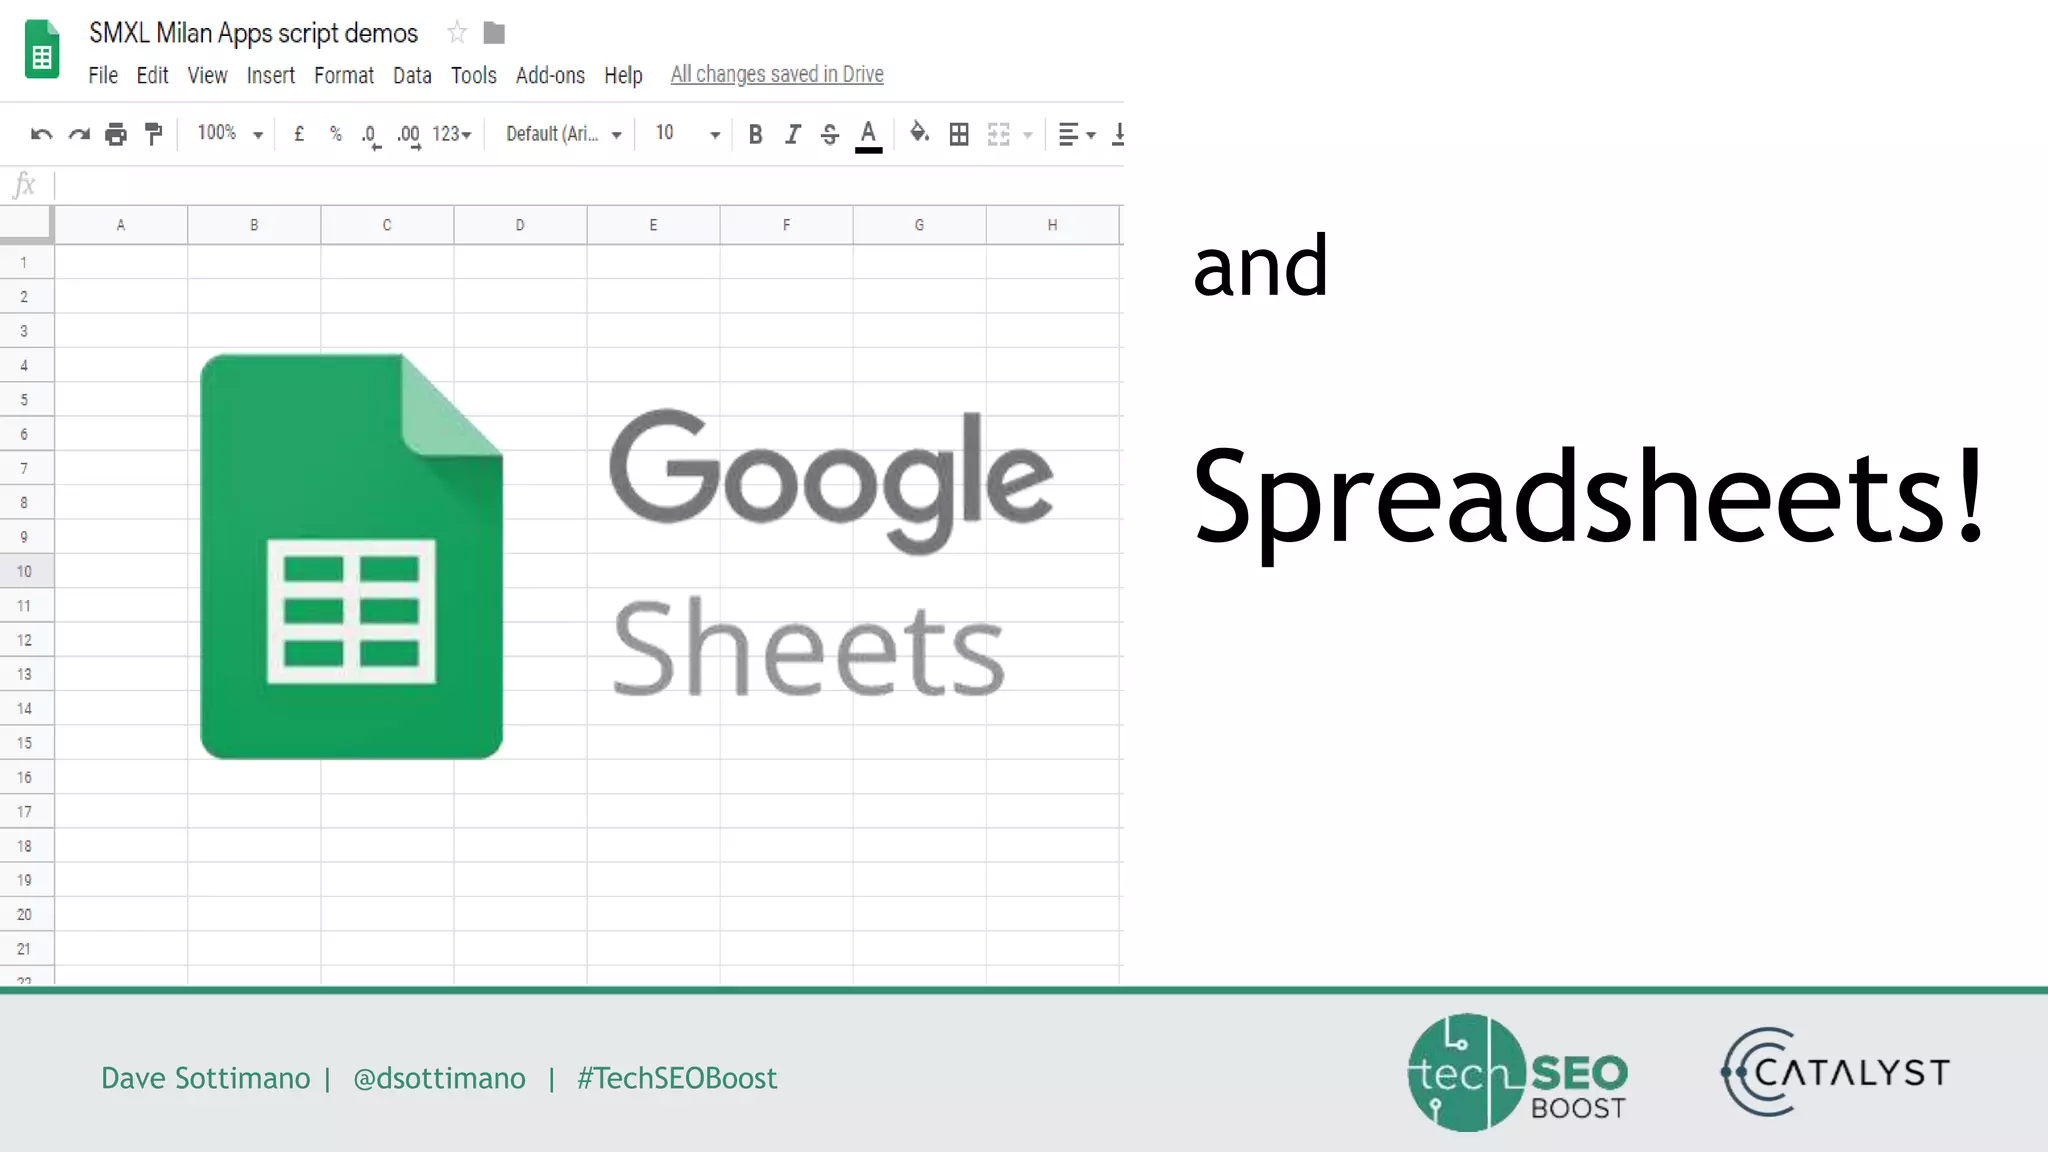The image size is (2048, 1152).
Task: Open the Borders tool
Action: coord(959,134)
